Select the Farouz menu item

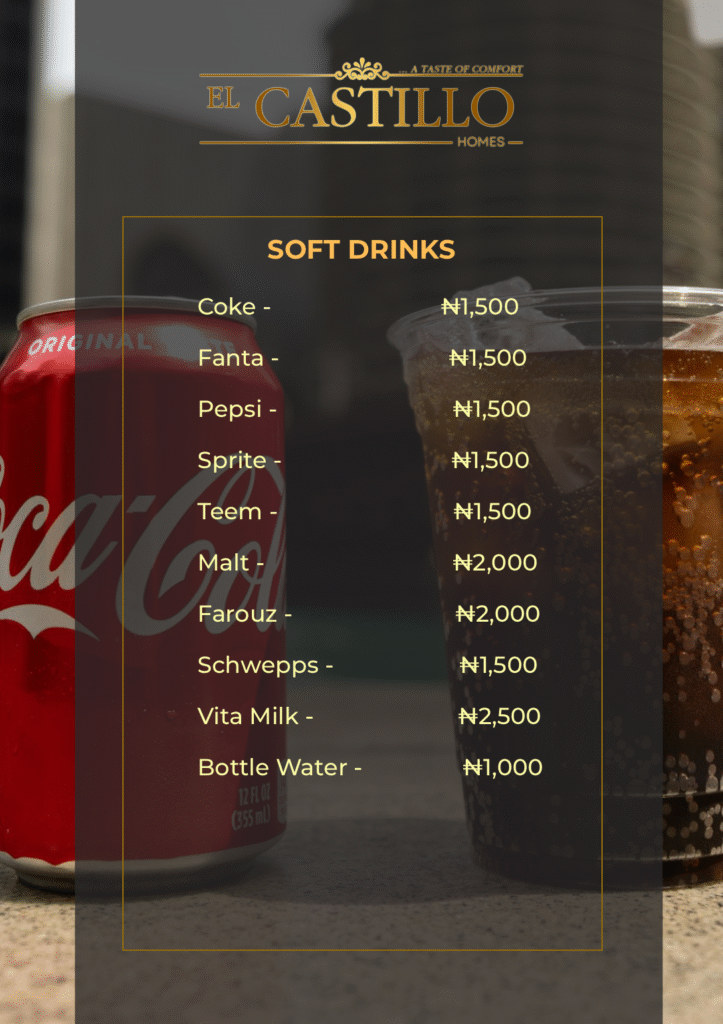pyautogui.click(x=244, y=614)
